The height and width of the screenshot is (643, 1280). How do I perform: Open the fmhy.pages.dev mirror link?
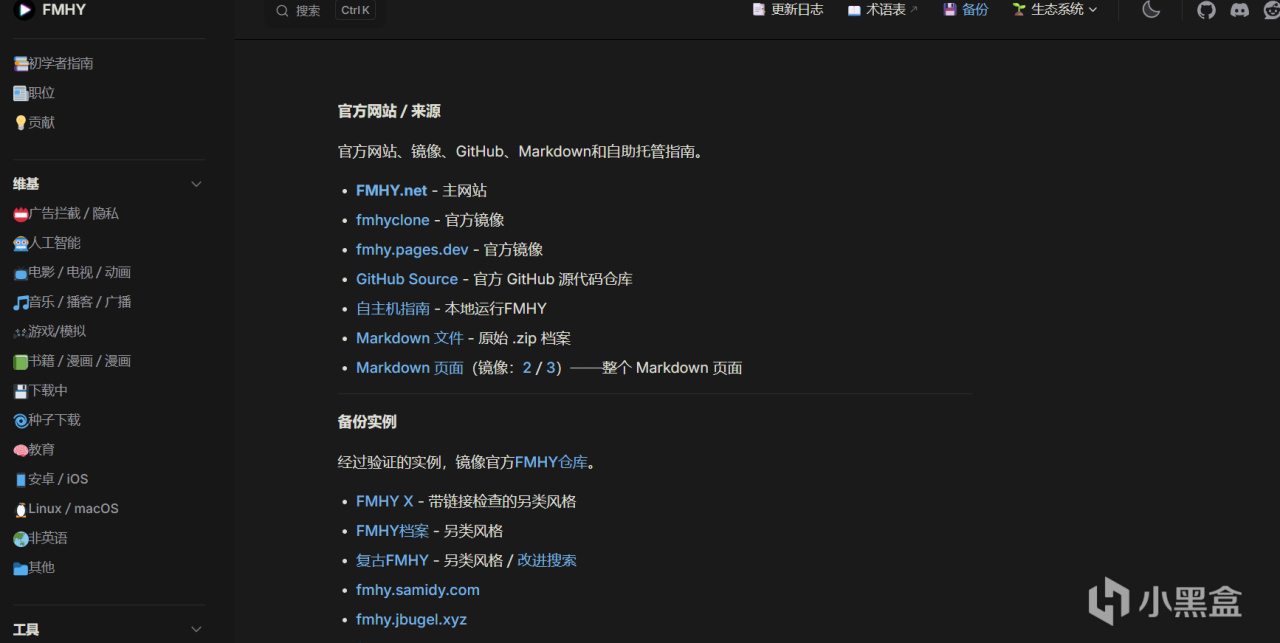tap(412, 249)
